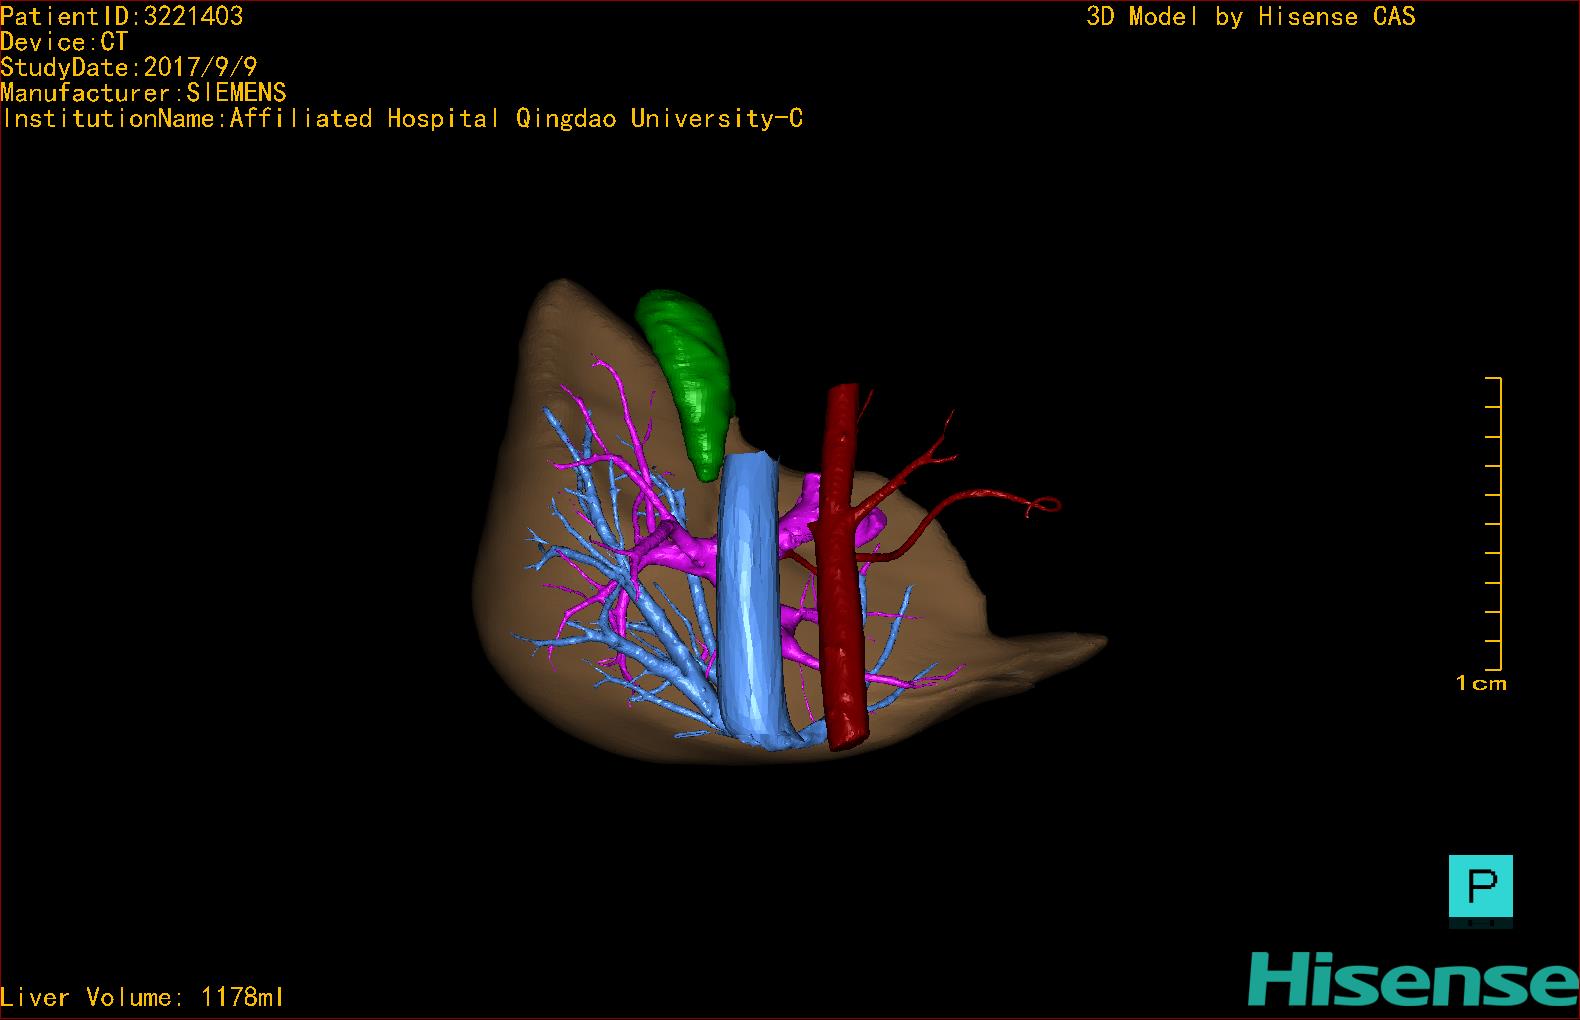
Task: Click the "Device:CT" text
Action: (64, 42)
